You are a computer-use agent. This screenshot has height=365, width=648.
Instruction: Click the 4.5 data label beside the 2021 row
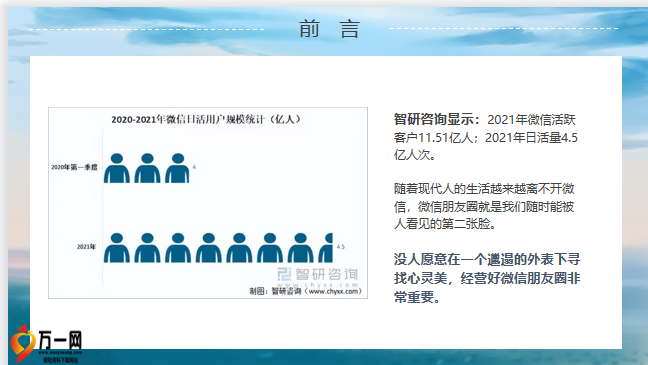click(x=341, y=247)
